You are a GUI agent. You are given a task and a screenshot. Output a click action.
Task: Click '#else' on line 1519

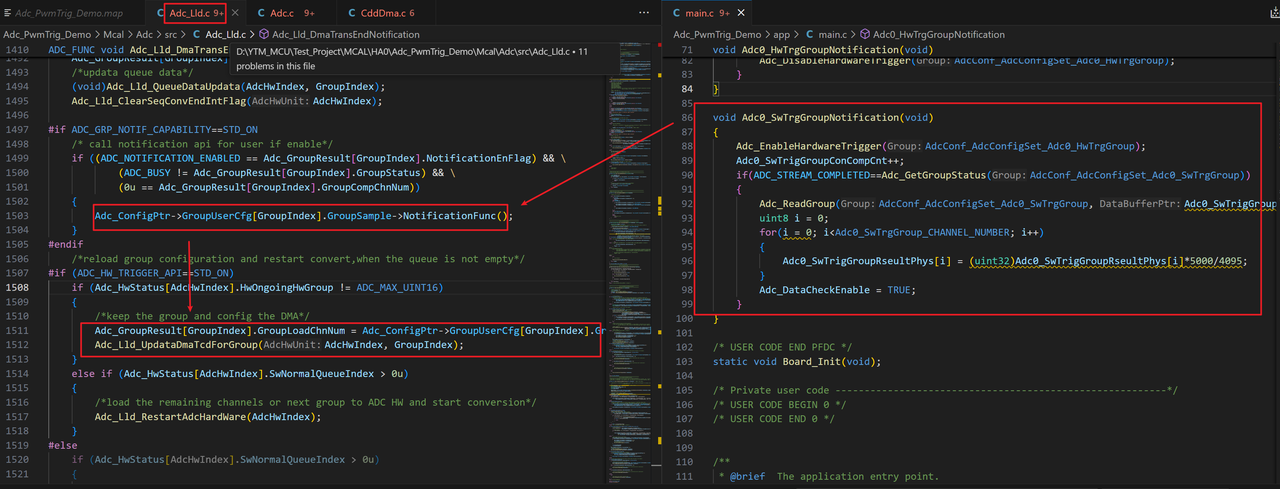(x=63, y=446)
